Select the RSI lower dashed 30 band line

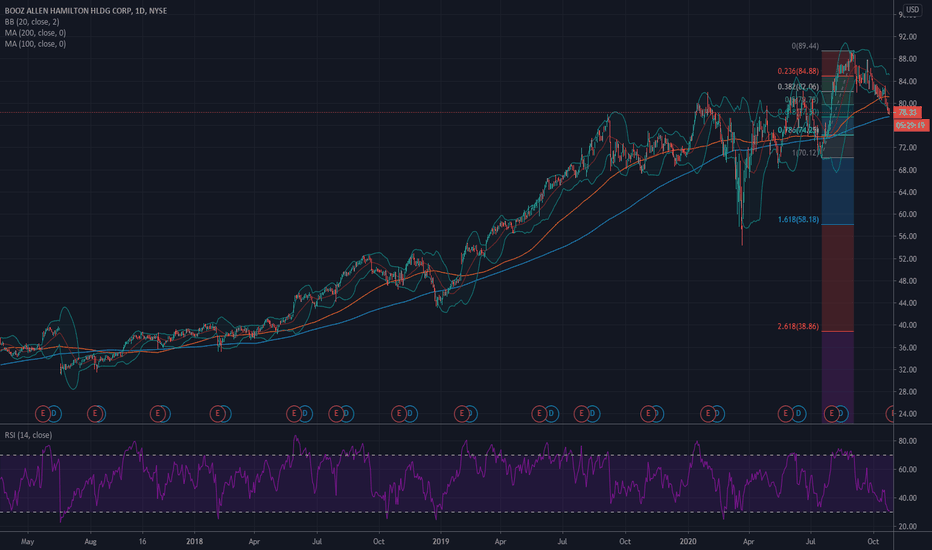(446, 512)
